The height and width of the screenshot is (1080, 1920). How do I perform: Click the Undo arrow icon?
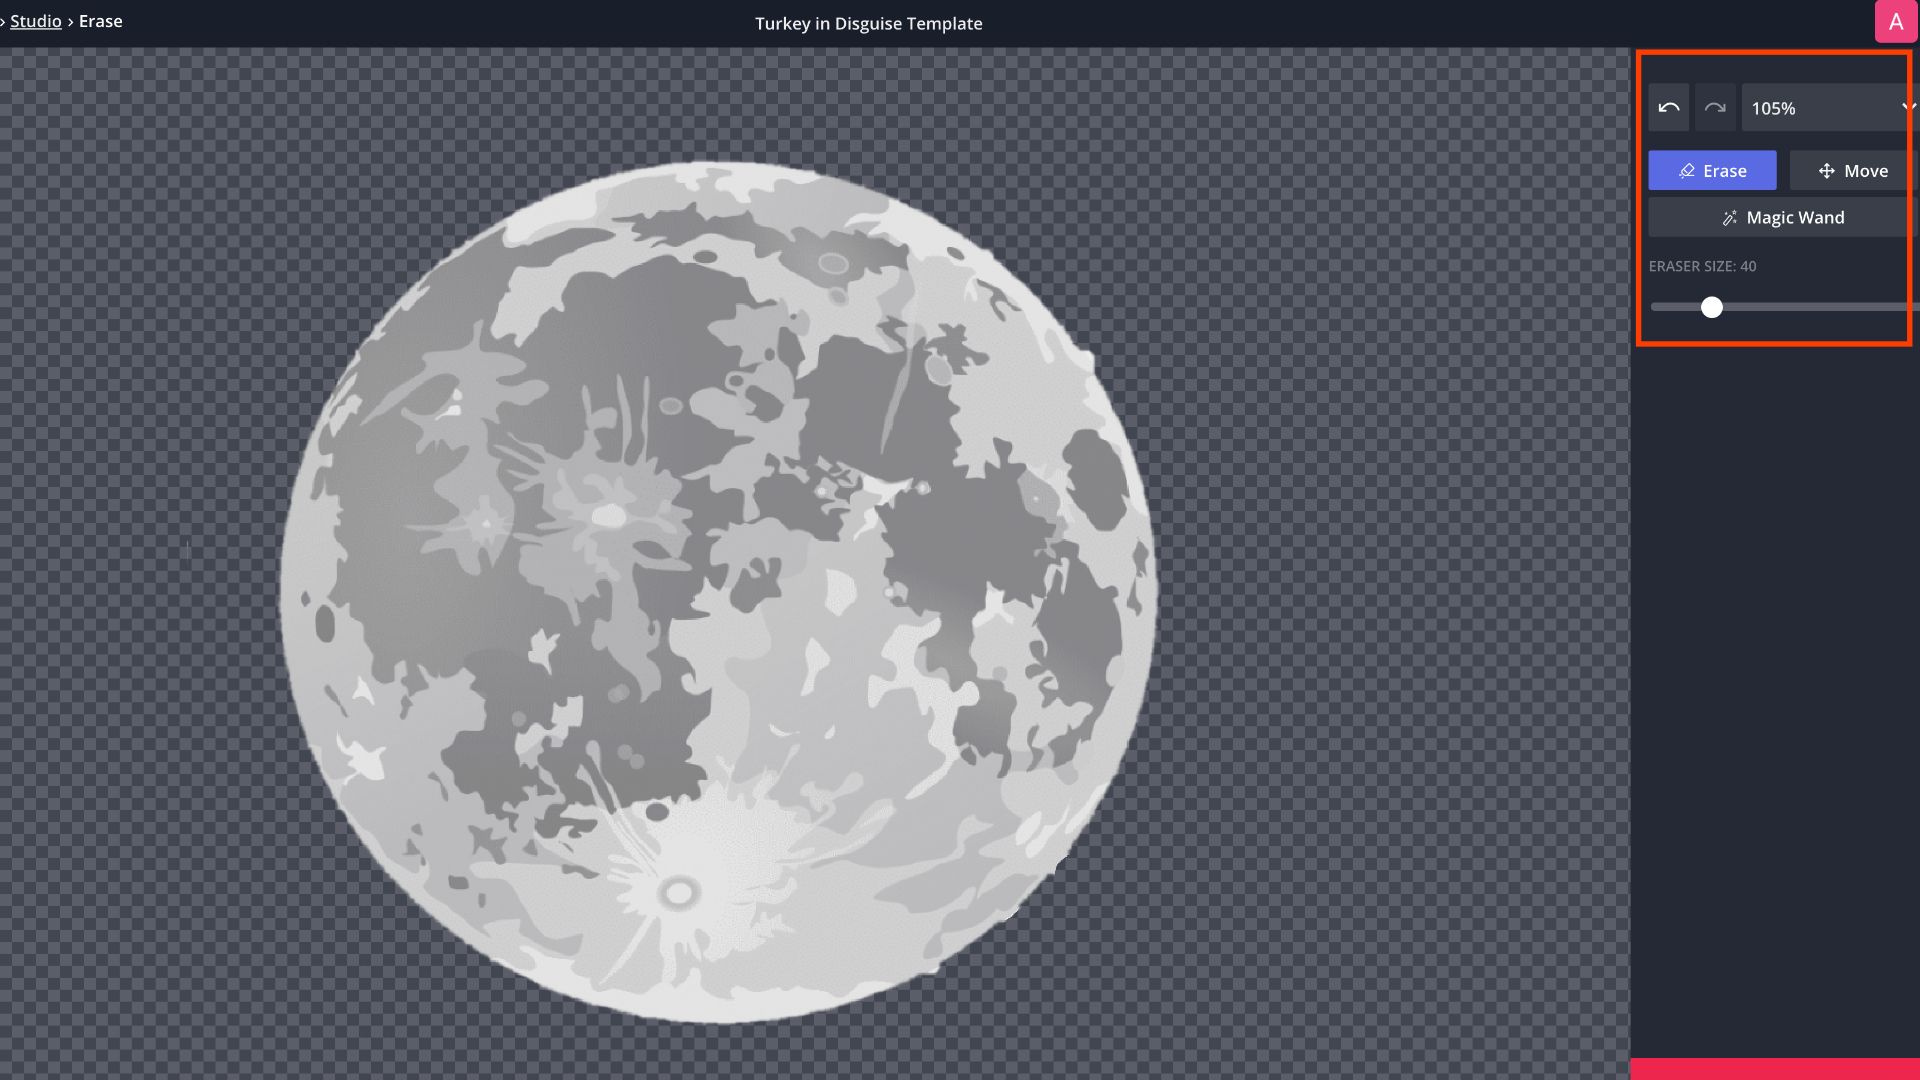tap(1668, 108)
